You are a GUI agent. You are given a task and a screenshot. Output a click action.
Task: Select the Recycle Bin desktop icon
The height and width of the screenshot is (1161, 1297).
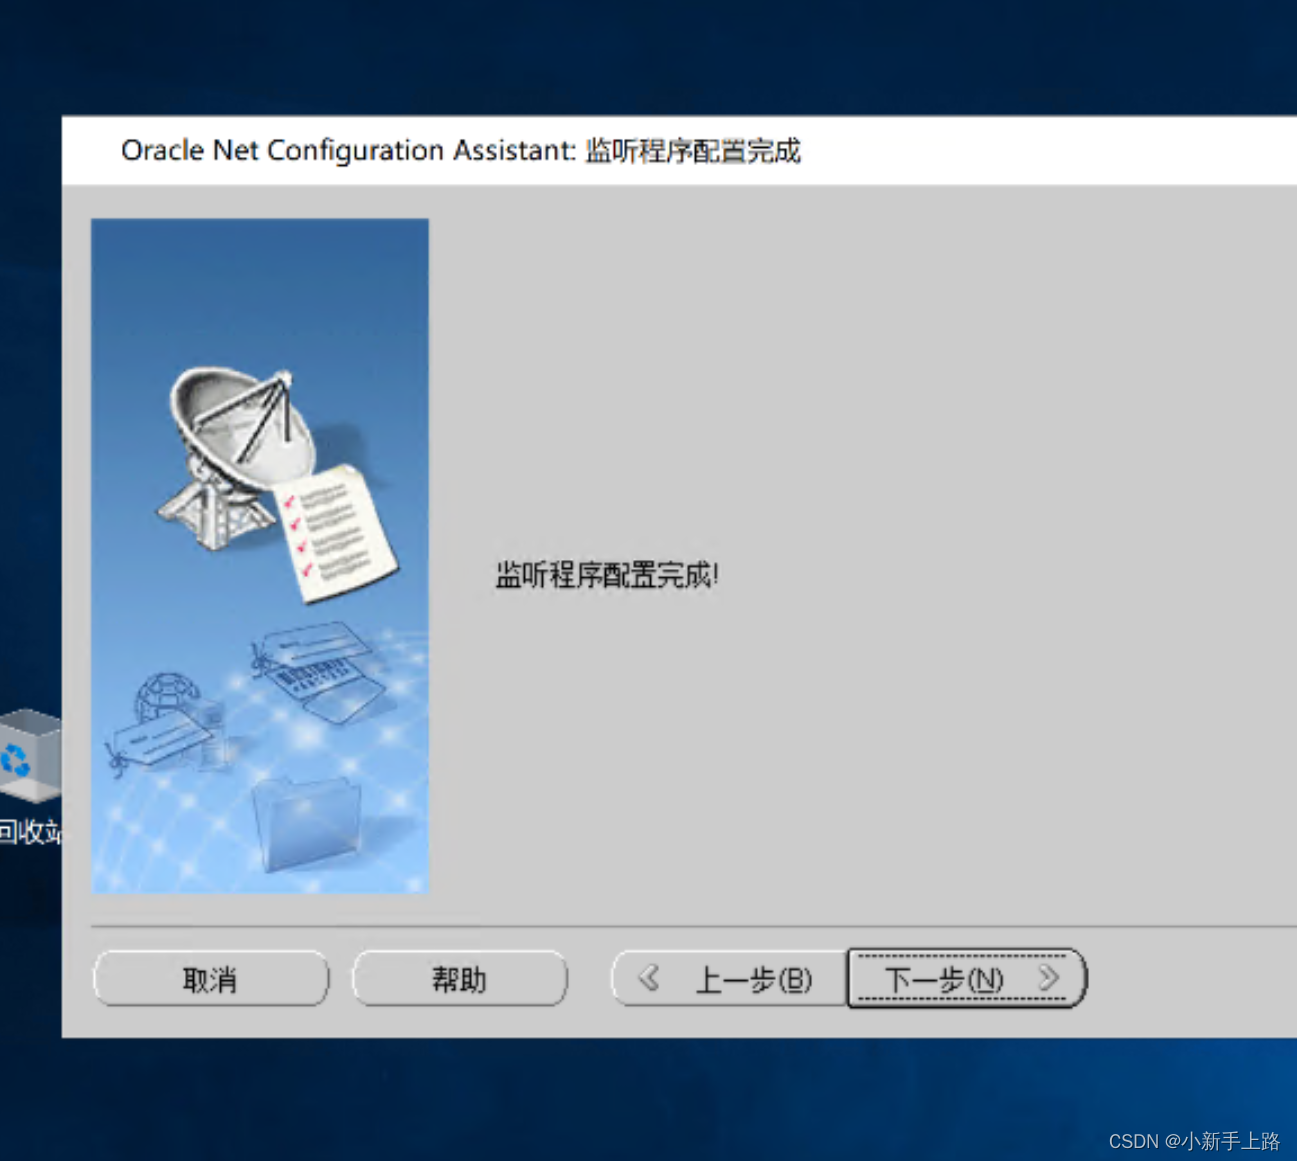click(31, 777)
